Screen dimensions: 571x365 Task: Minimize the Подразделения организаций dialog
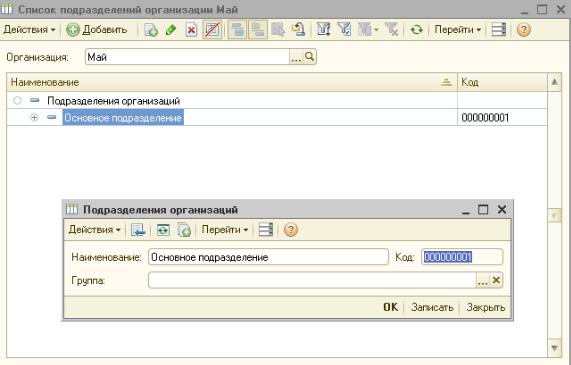pos(466,210)
